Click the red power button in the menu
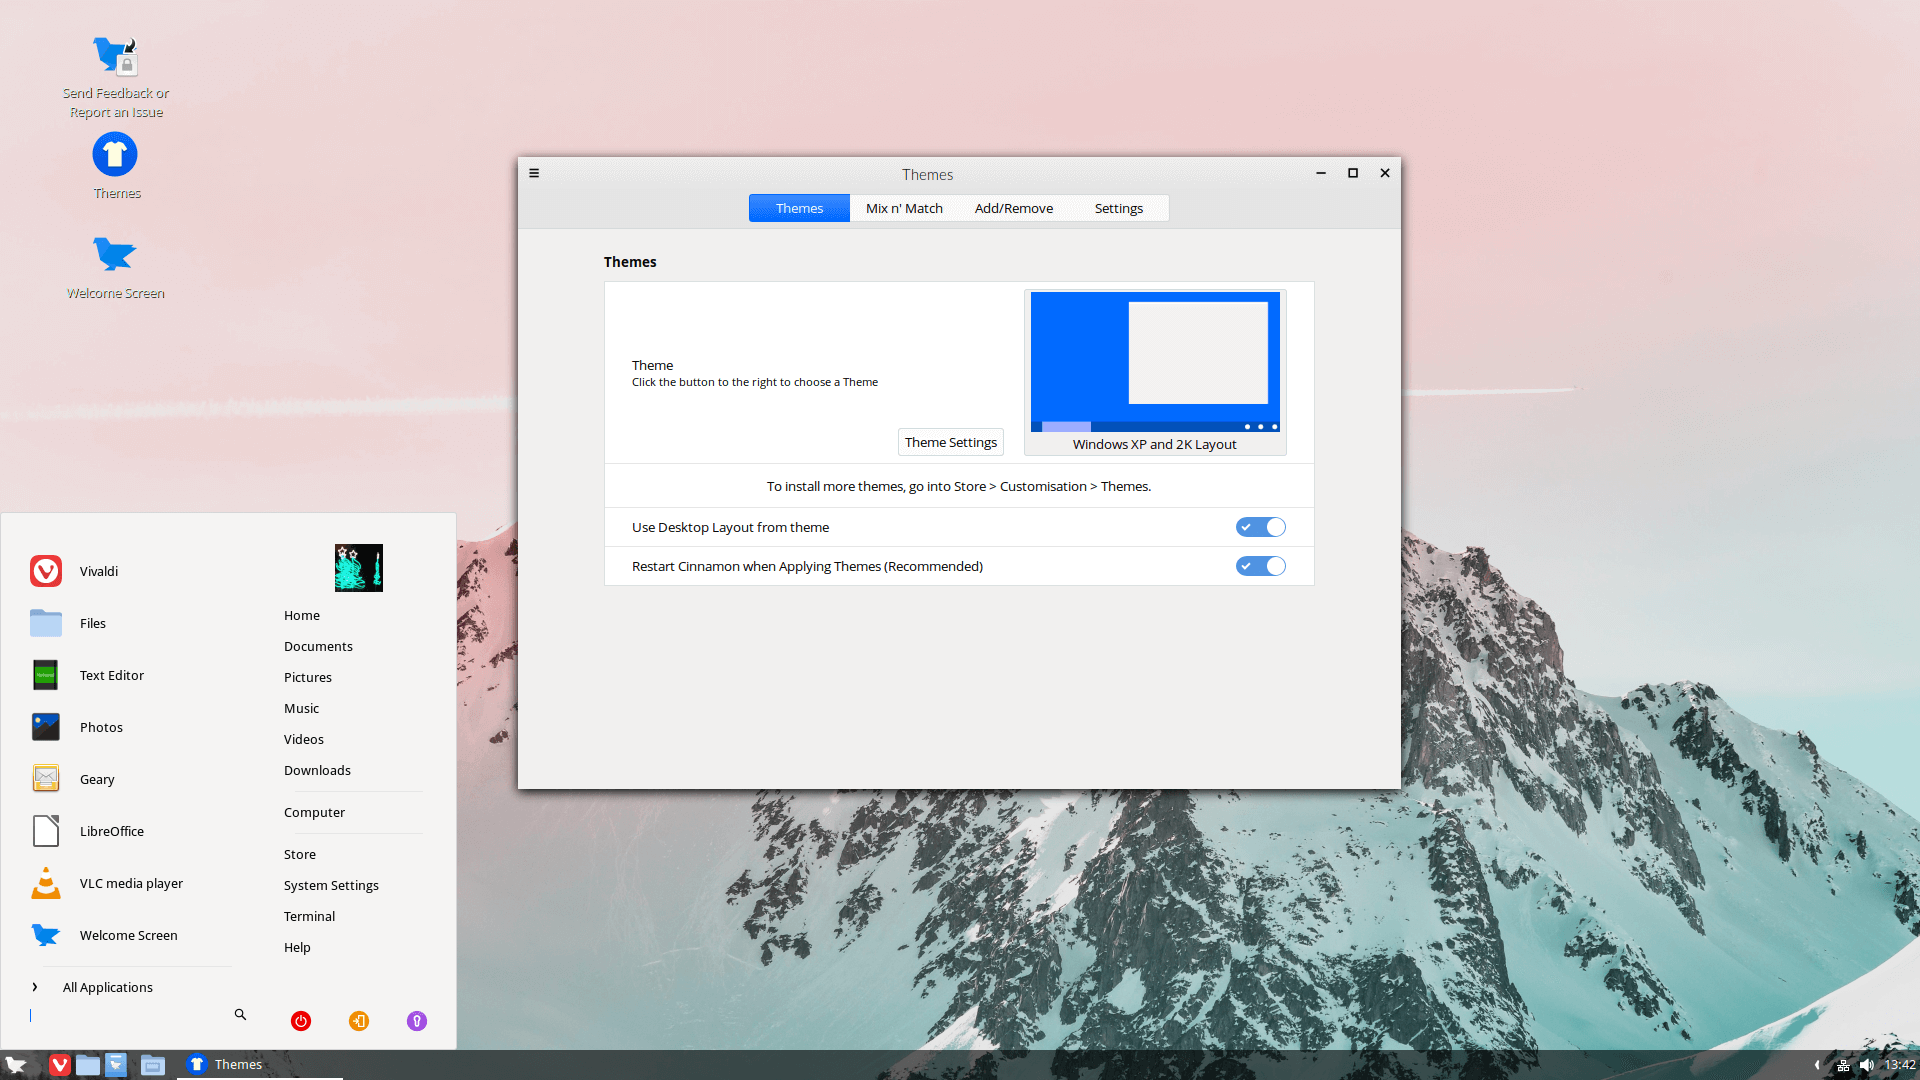This screenshot has height=1080, width=1920. [301, 1021]
